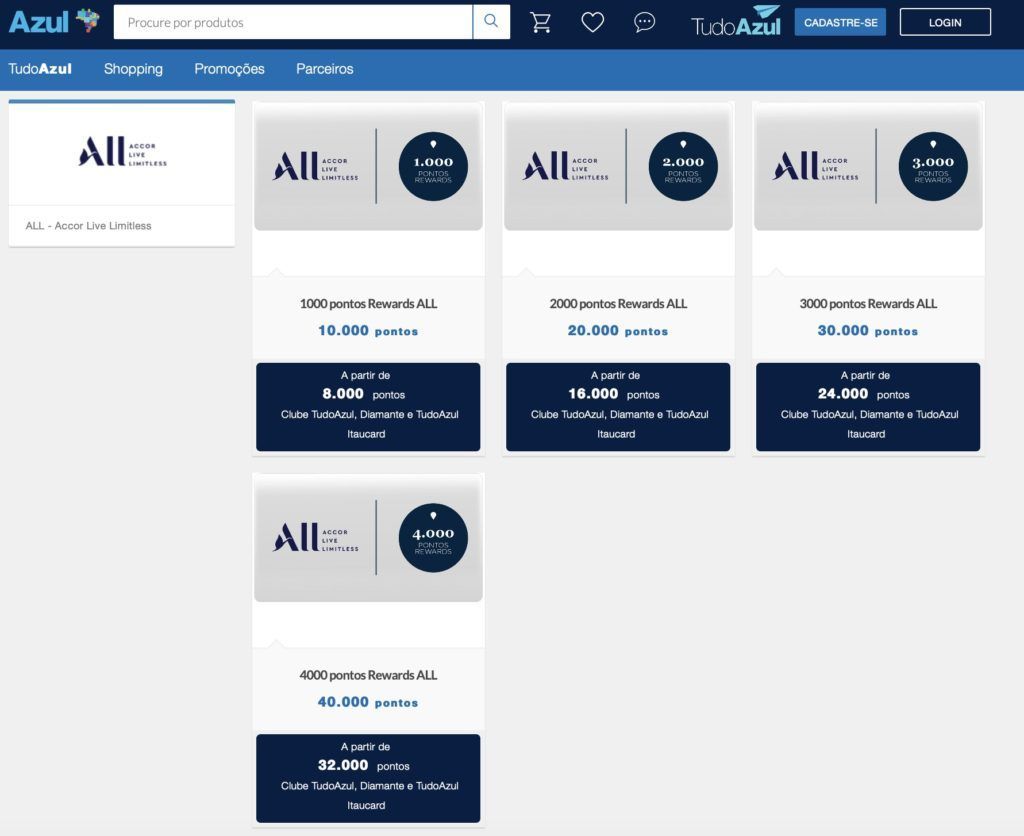
Task: Click the 'A partir de 16.000 pontos' box
Action: click(618, 407)
